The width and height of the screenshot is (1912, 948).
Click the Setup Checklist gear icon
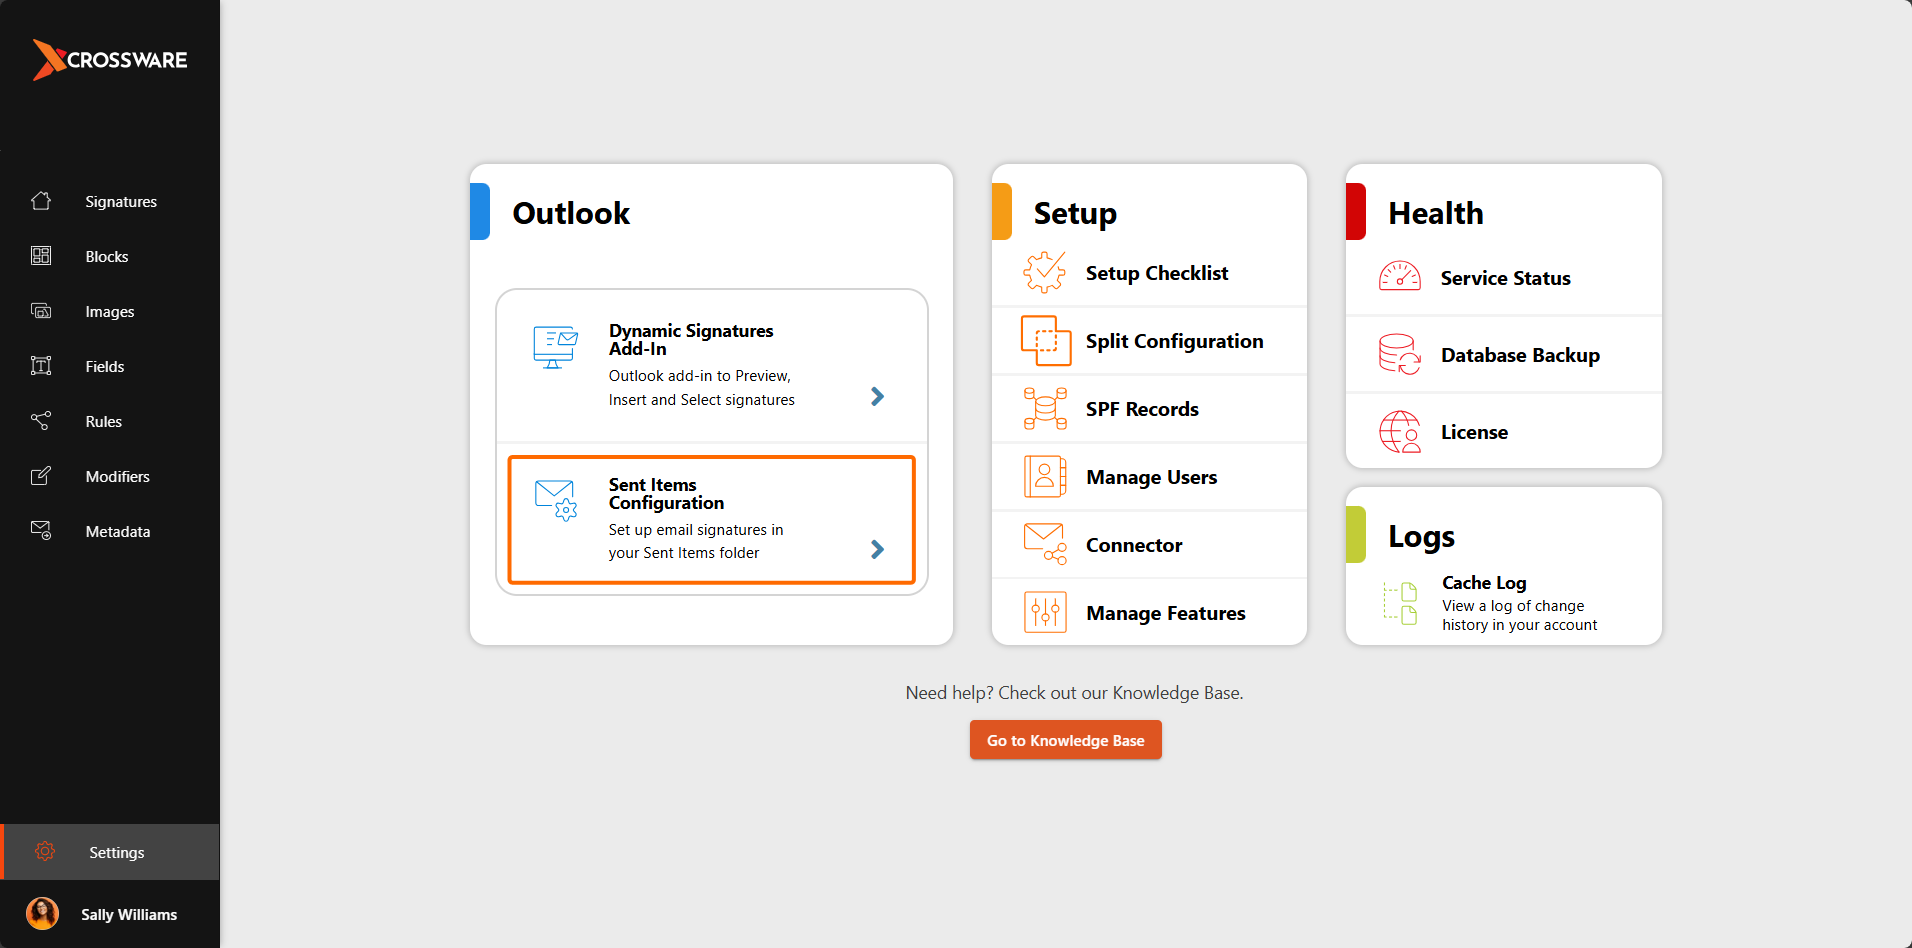(1045, 273)
